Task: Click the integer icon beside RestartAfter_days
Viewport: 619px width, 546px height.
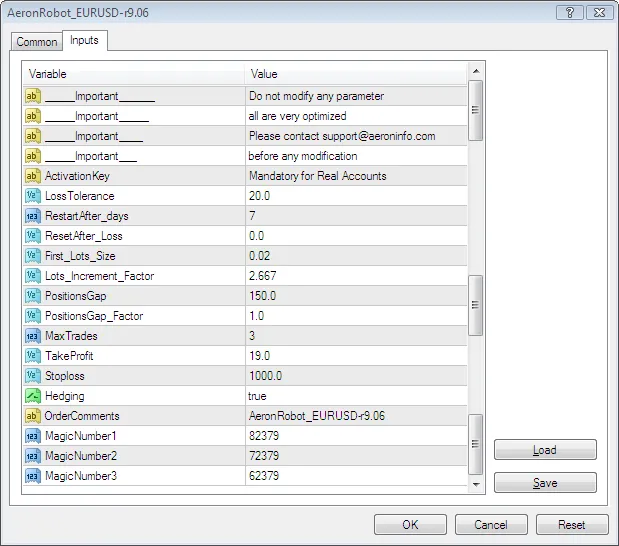Action: pos(33,216)
